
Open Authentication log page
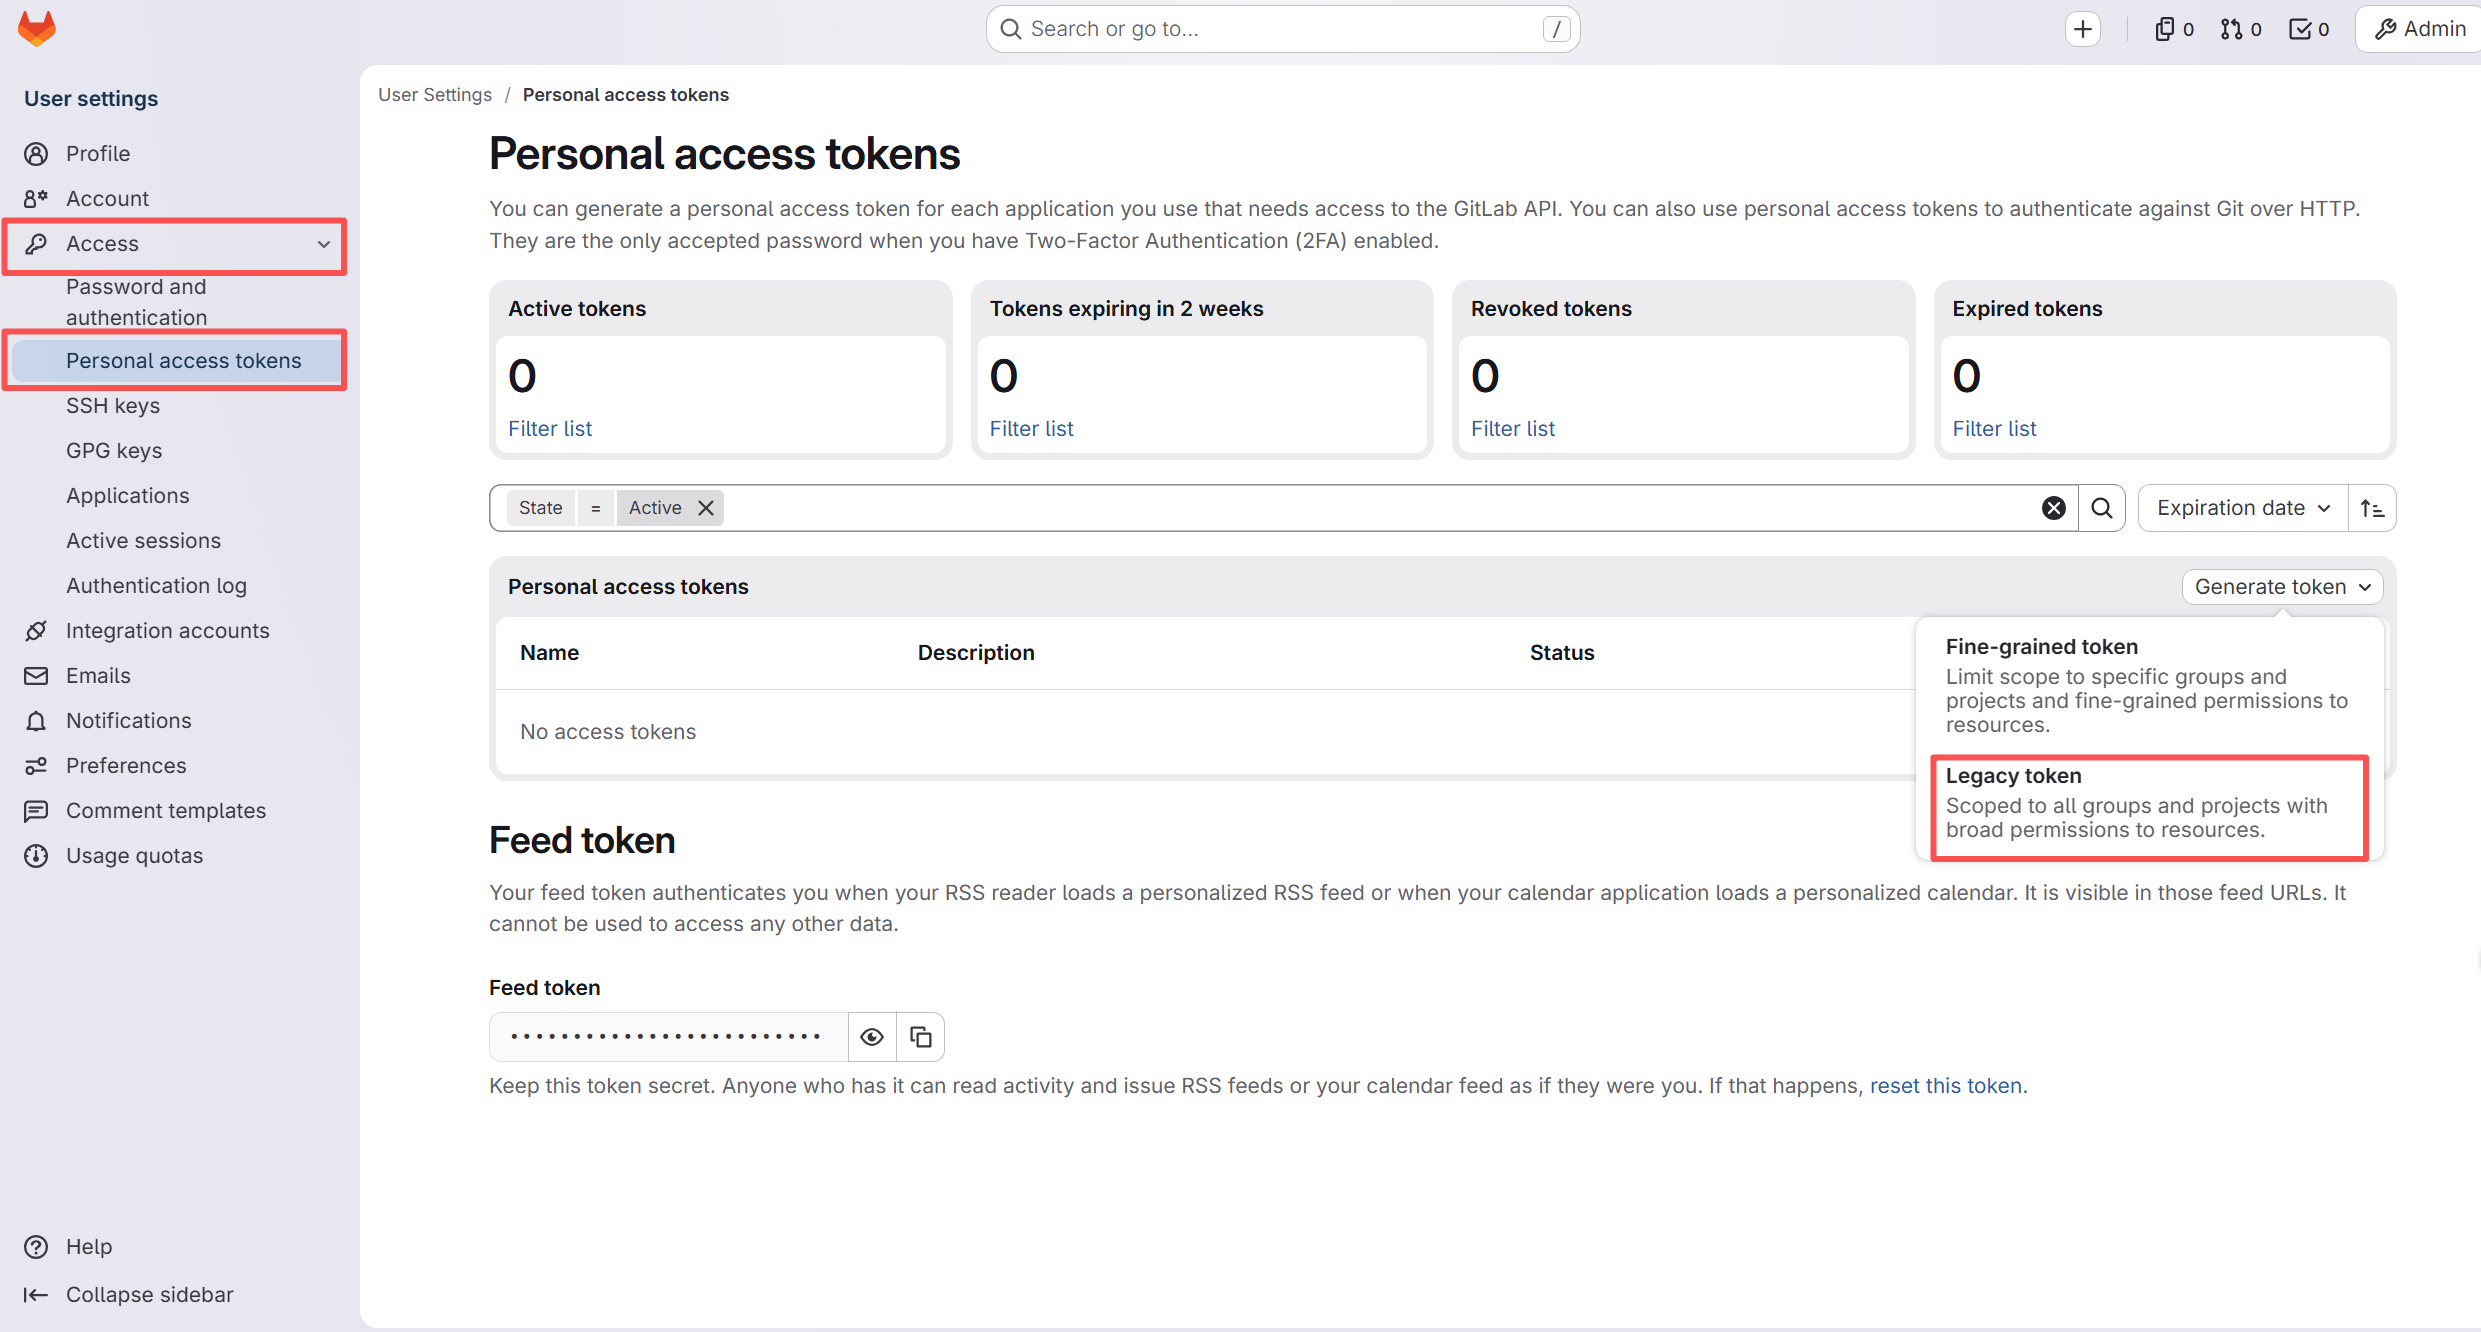(156, 585)
